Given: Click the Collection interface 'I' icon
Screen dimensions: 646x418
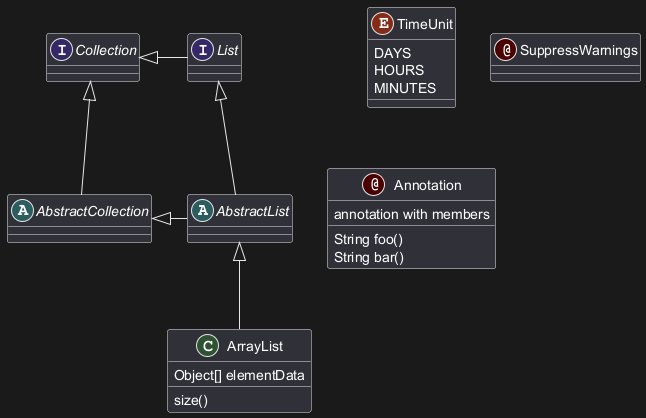Looking at the screenshot, I should [62, 49].
